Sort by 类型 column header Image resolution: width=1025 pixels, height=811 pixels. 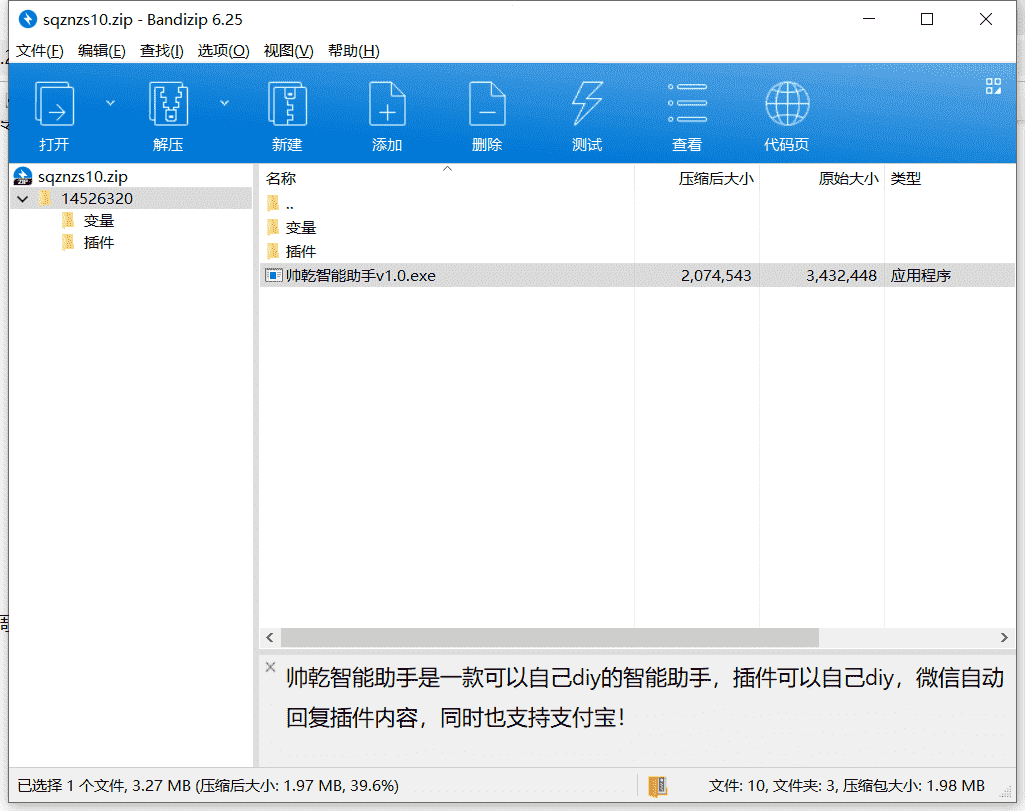pyautogui.click(x=905, y=178)
